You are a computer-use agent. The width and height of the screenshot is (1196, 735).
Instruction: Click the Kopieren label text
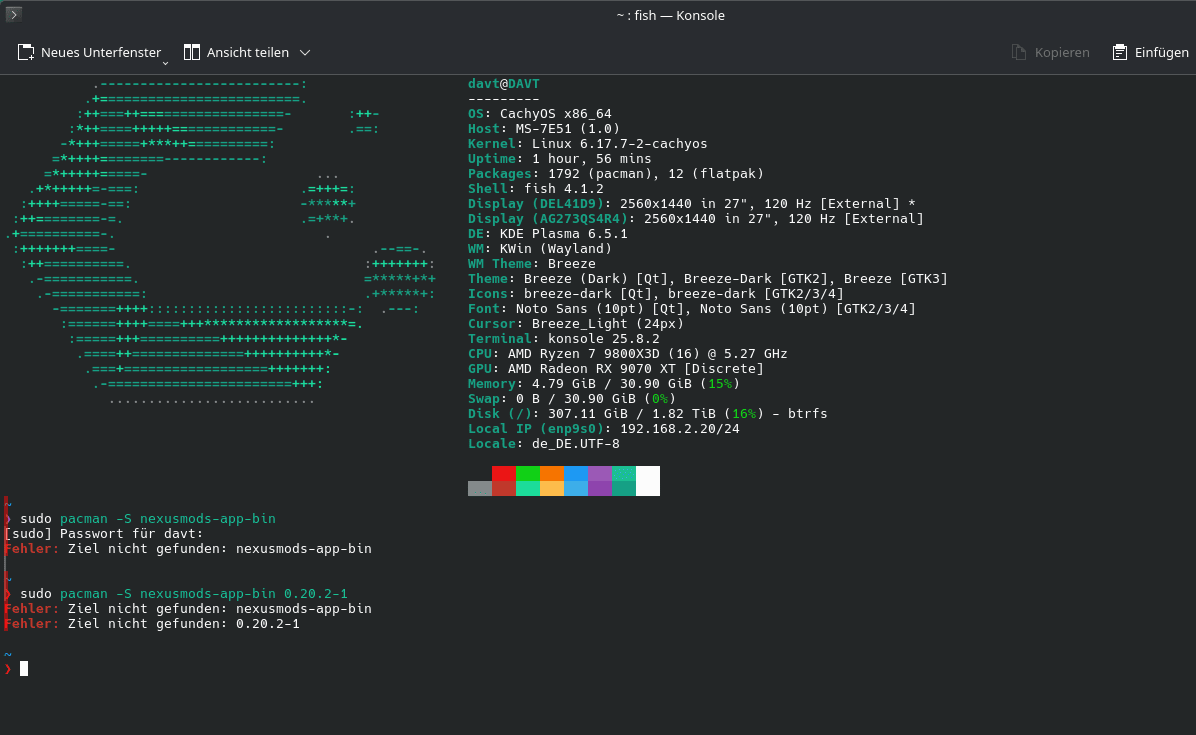click(x=1062, y=53)
